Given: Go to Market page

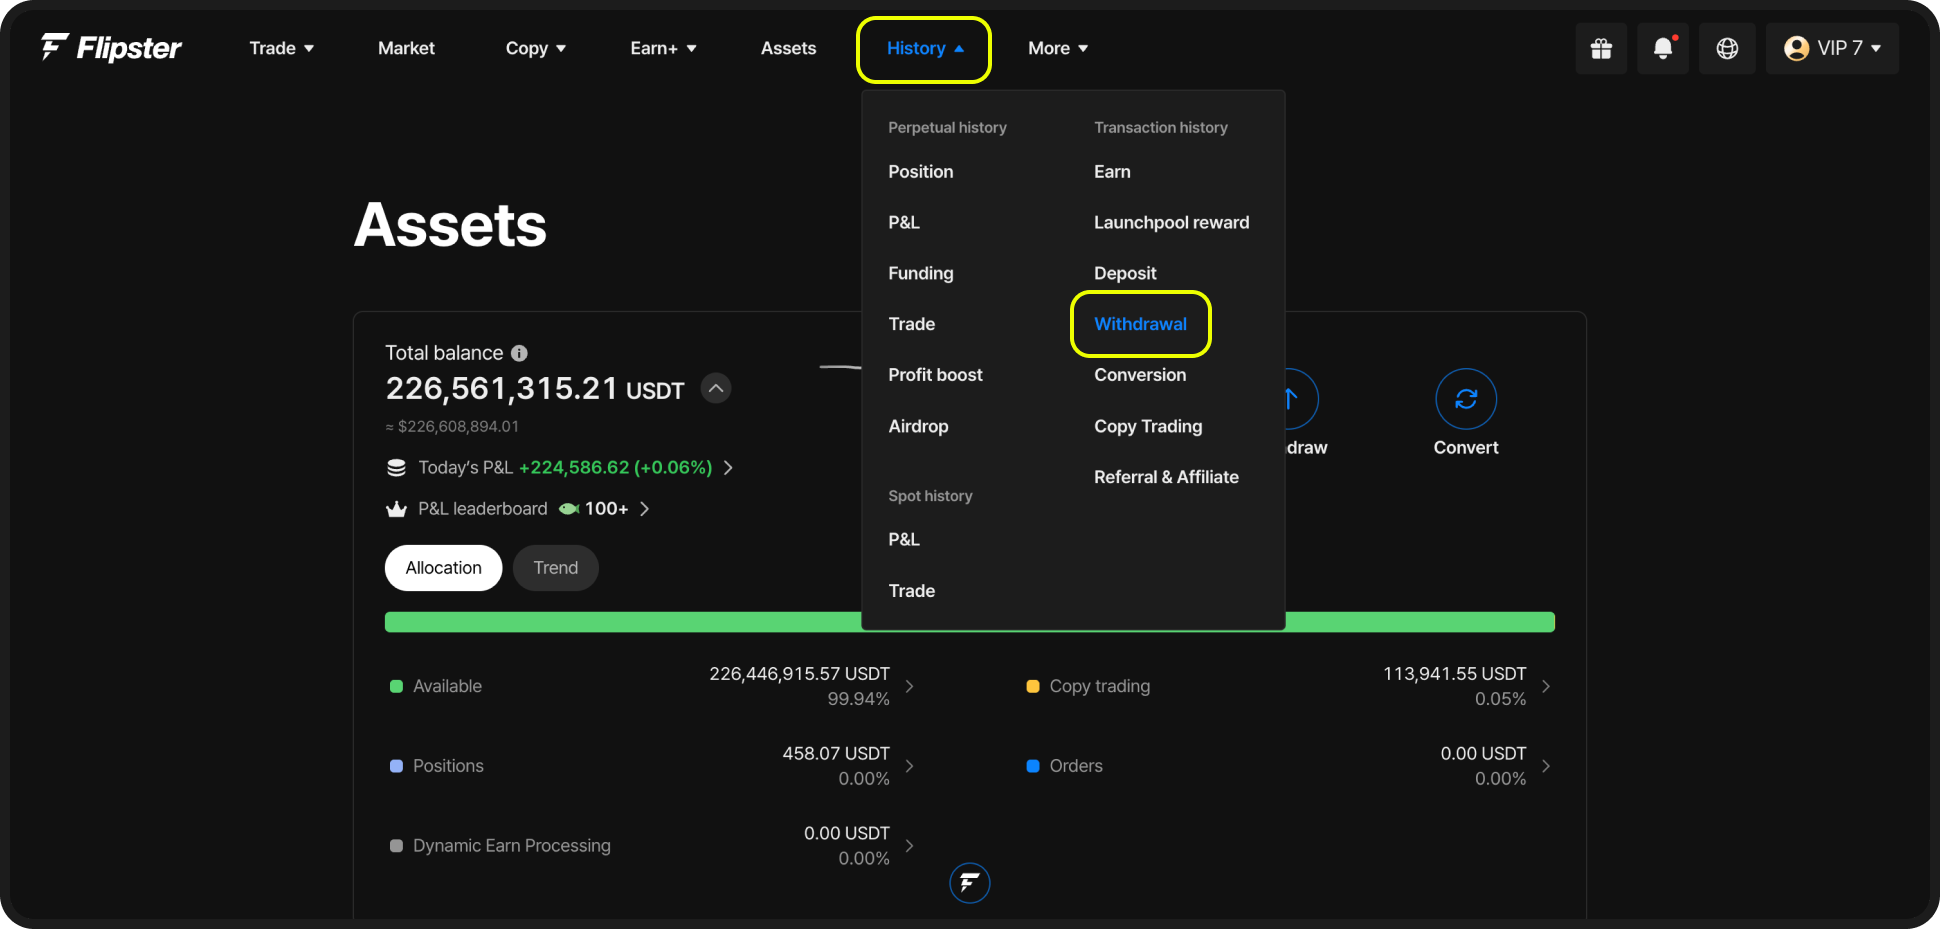Looking at the screenshot, I should 406,48.
